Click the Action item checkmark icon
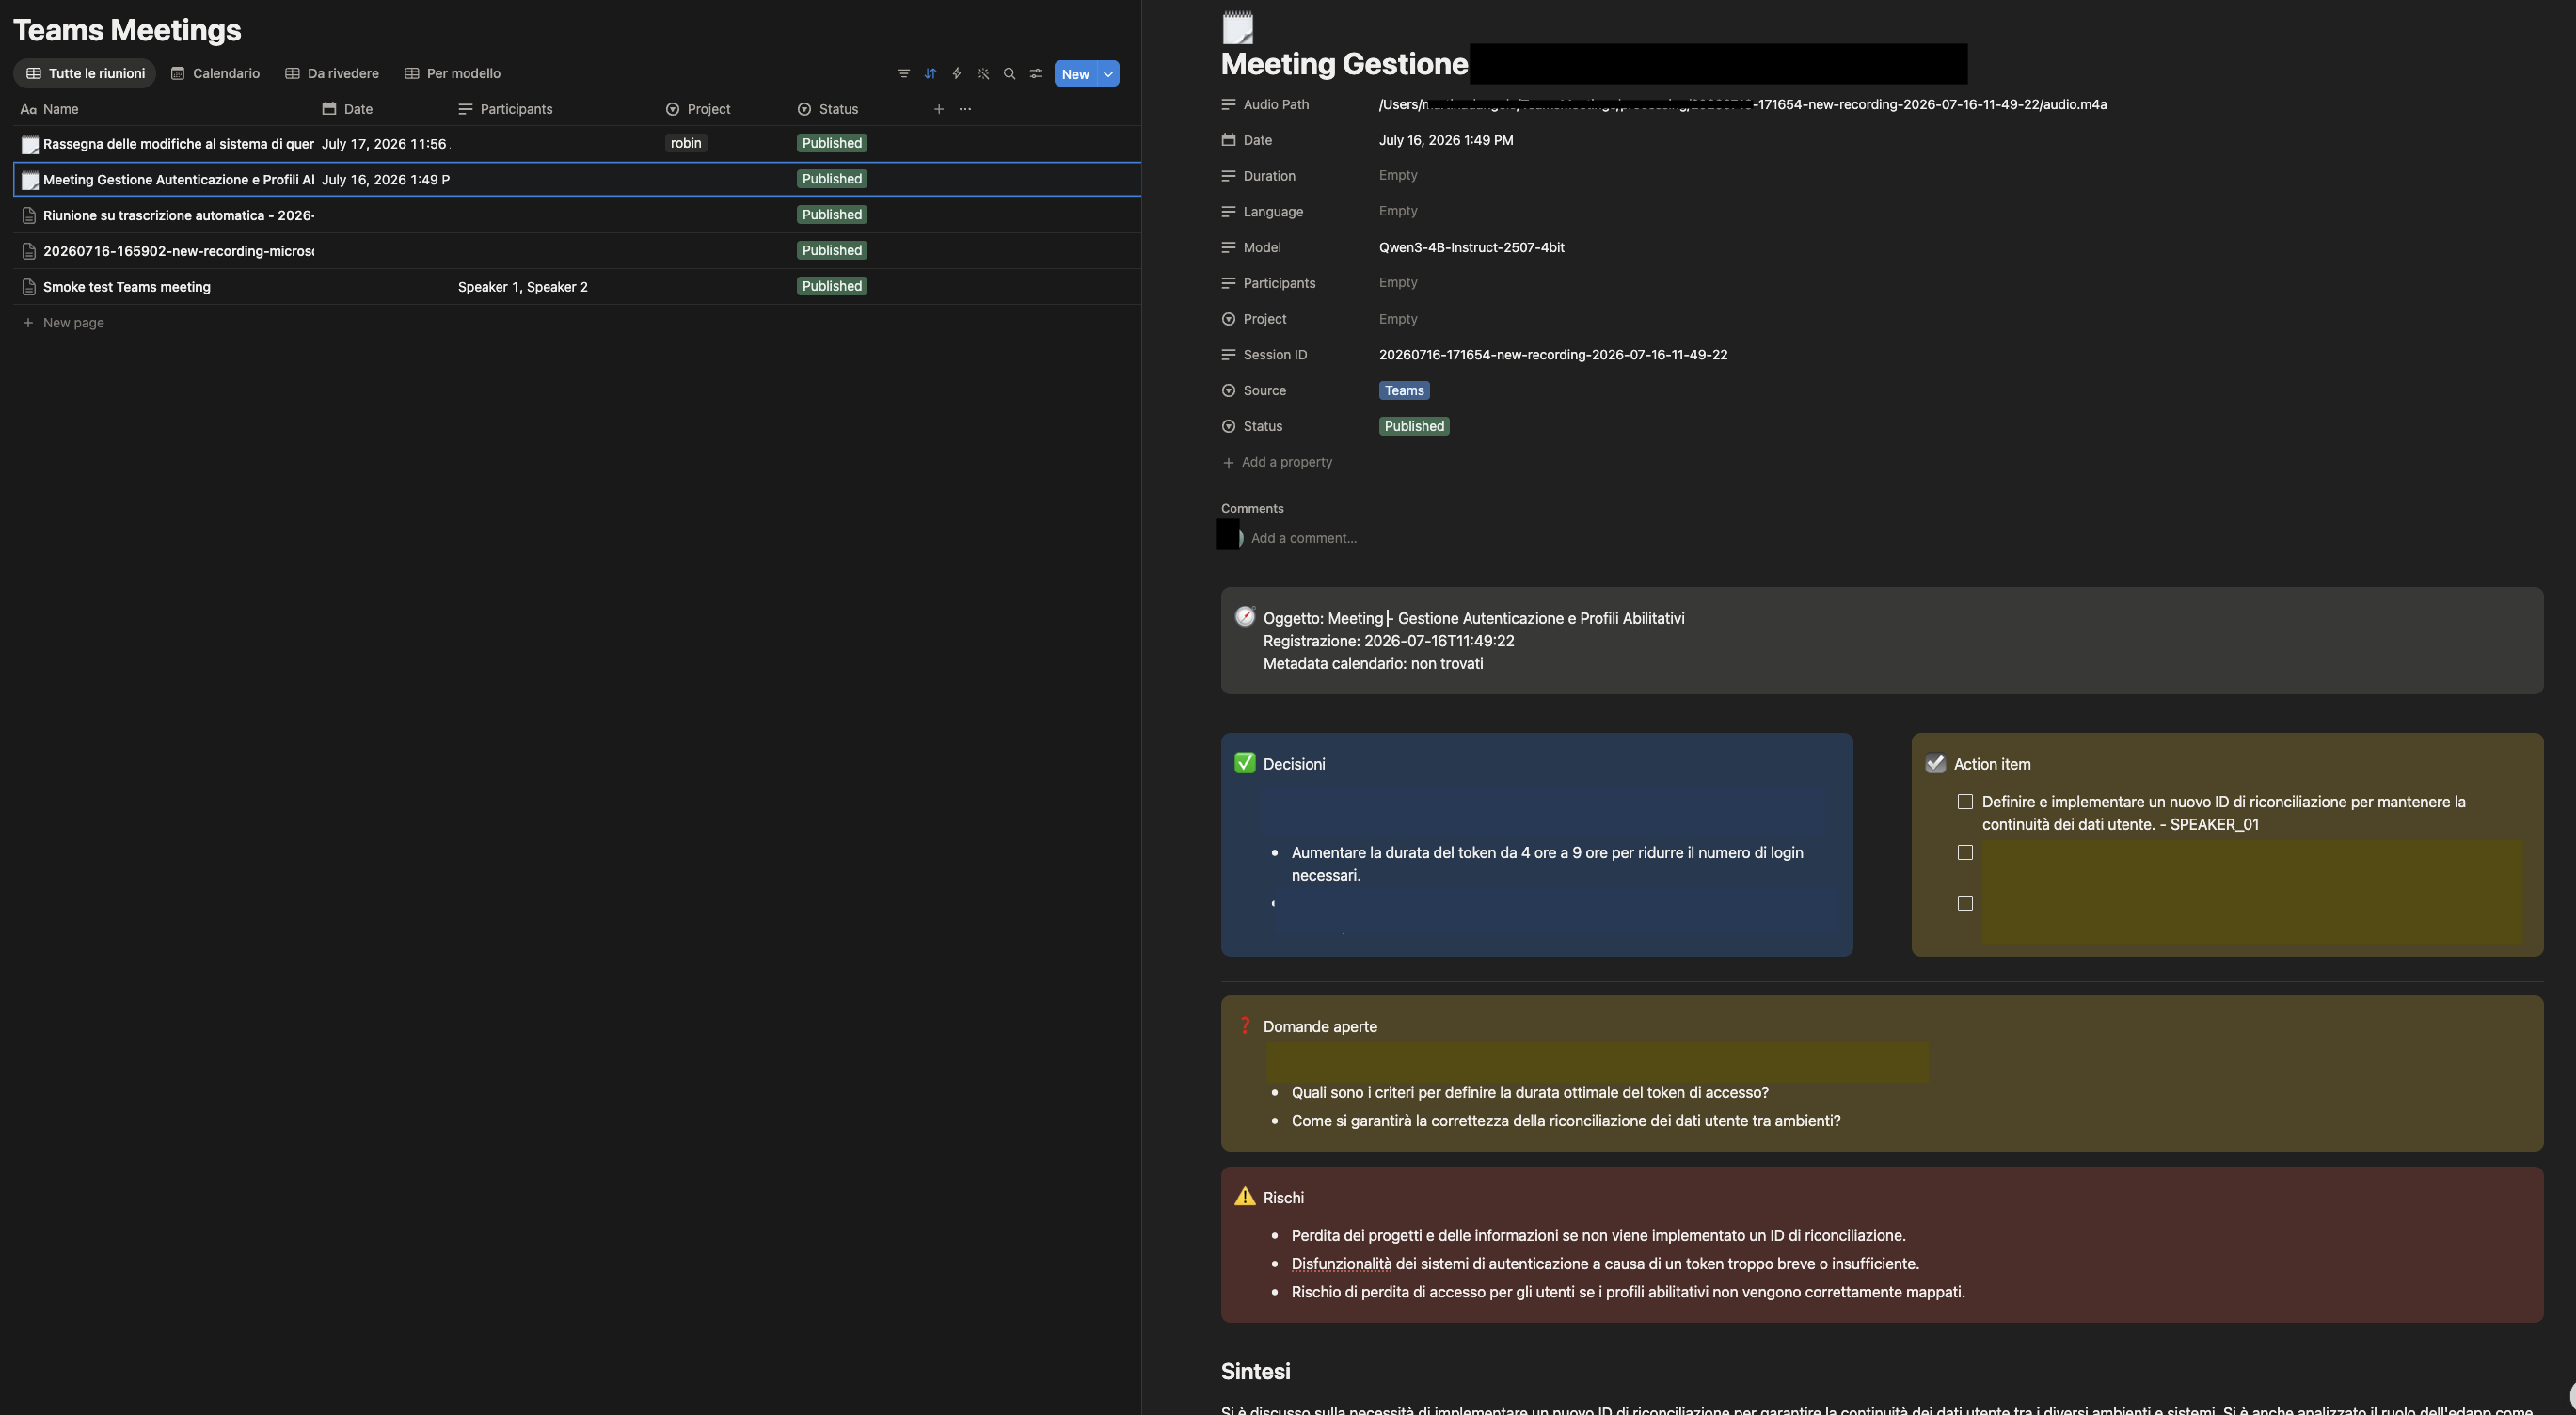This screenshot has height=1415, width=2576. [1935, 763]
